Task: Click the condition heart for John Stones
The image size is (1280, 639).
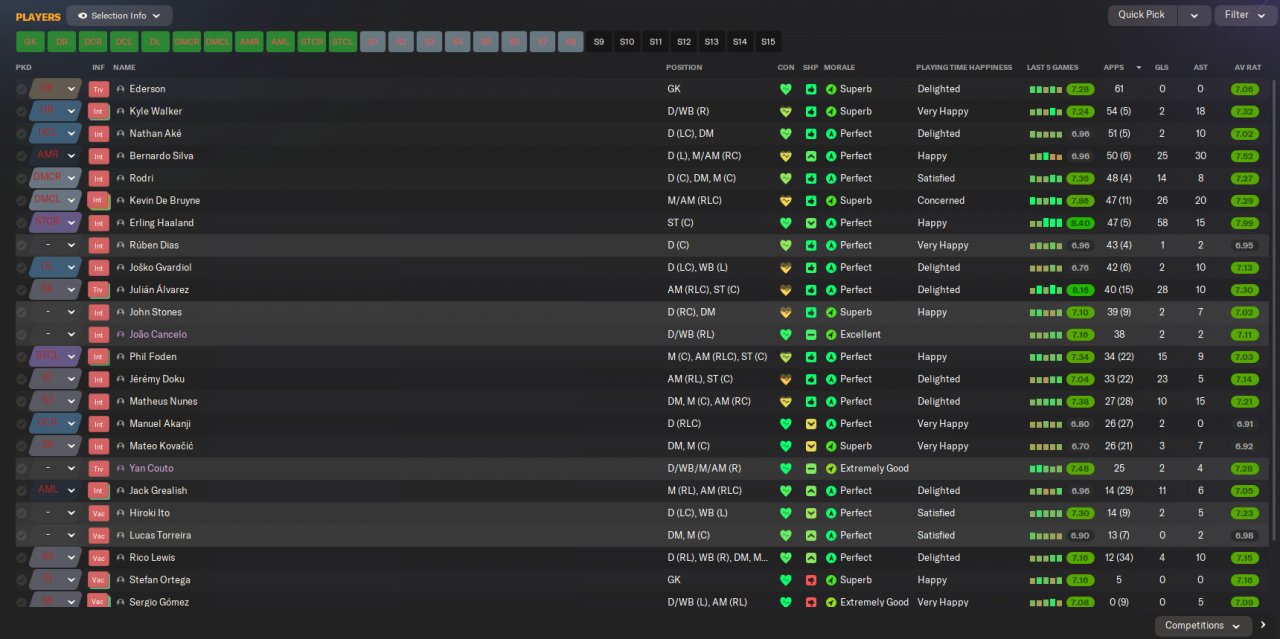Action: 786,312
